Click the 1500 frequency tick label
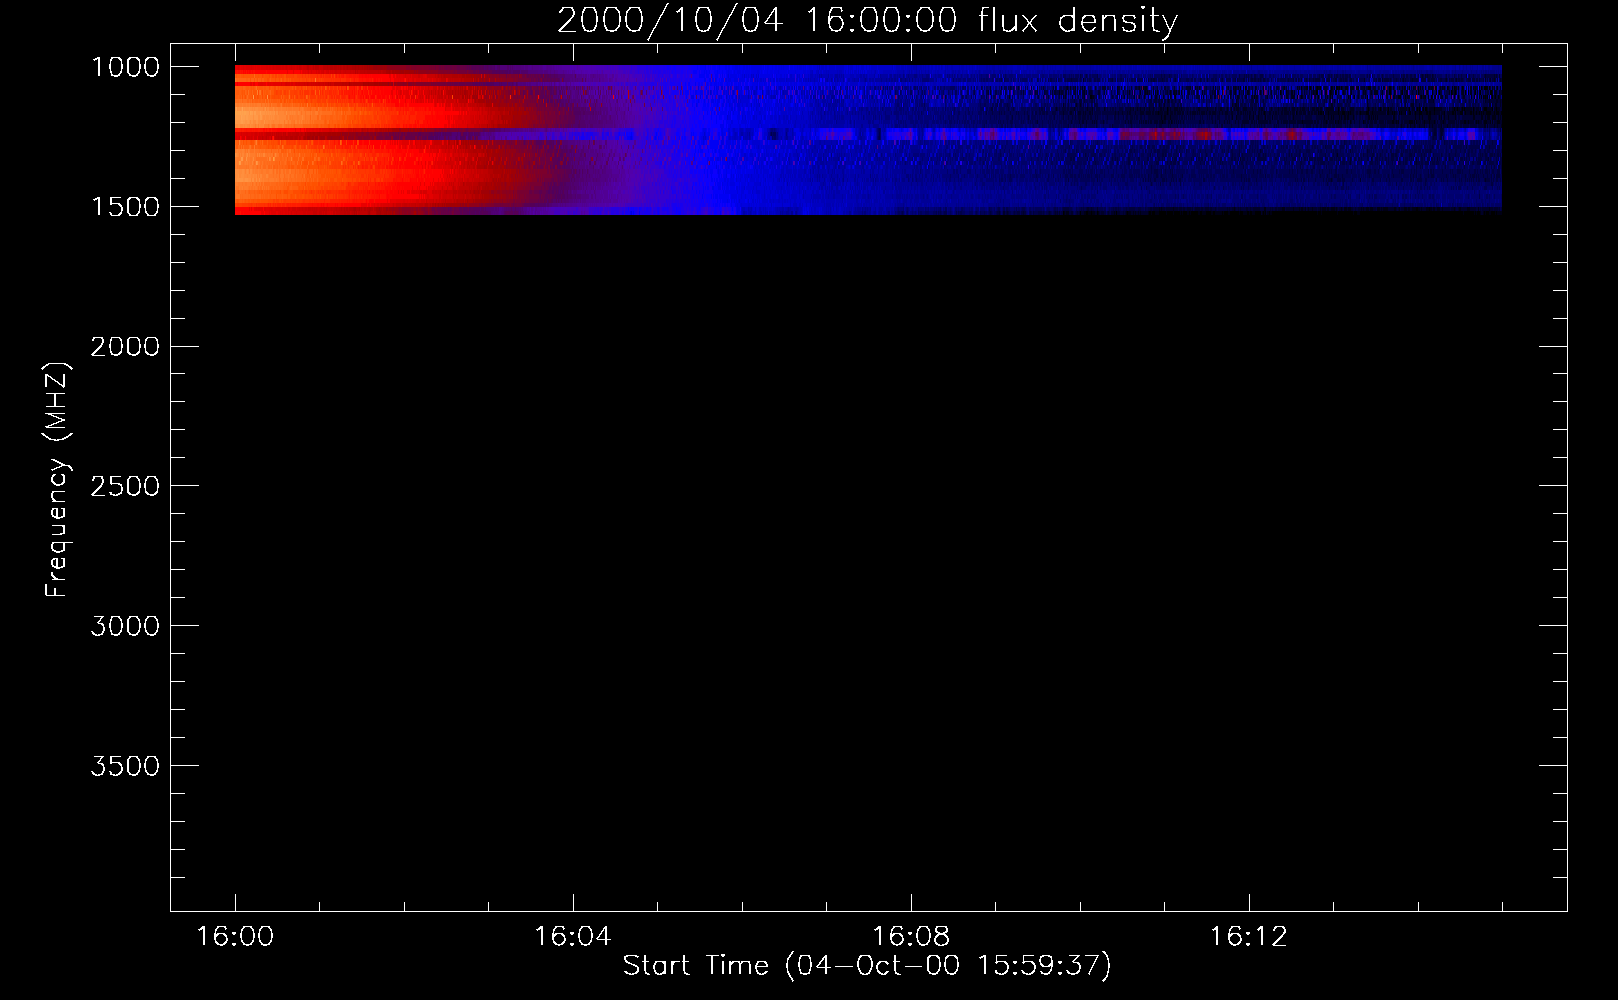 125,207
